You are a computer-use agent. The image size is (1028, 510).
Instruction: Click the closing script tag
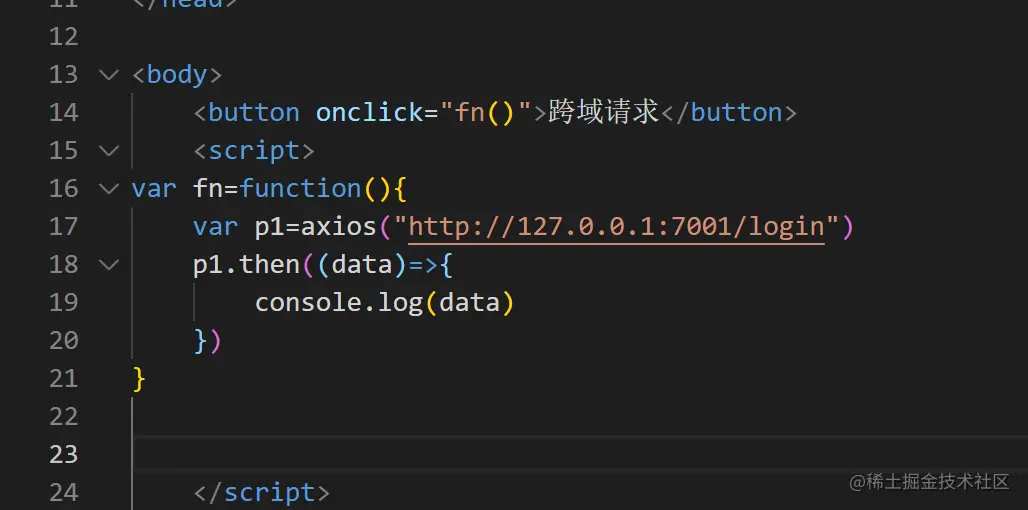[262, 492]
